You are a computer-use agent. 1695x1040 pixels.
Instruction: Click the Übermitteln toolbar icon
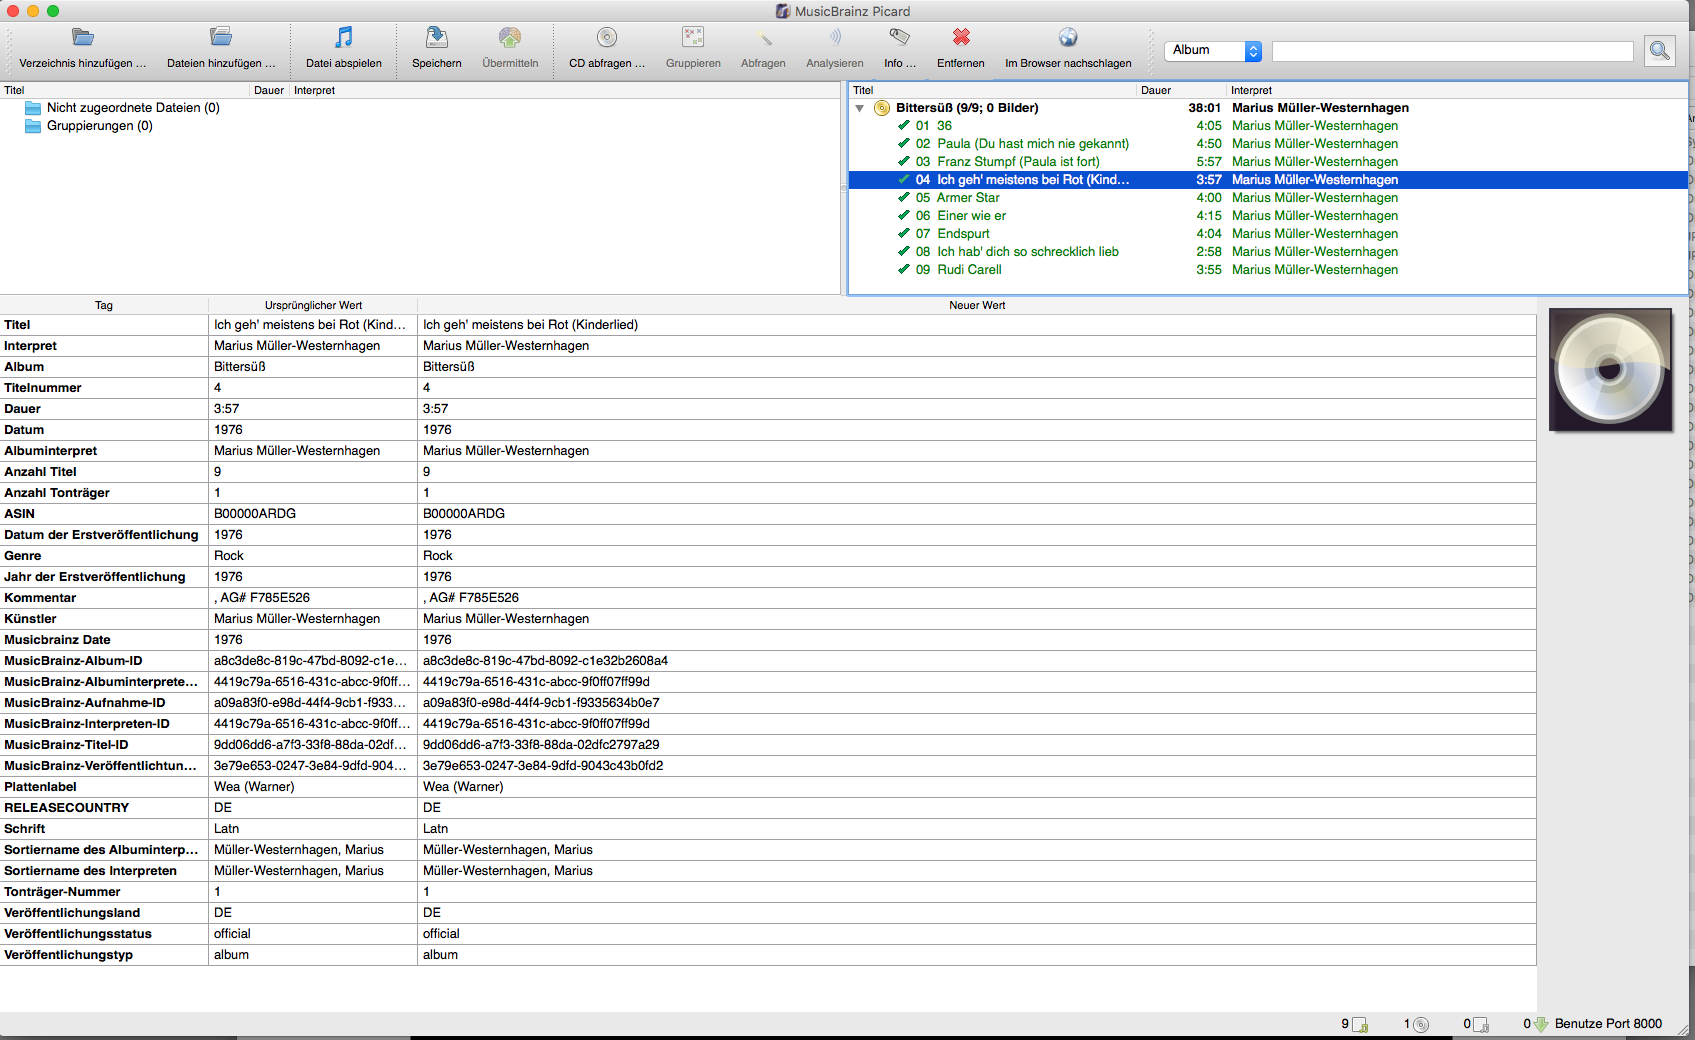pos(510,37)
